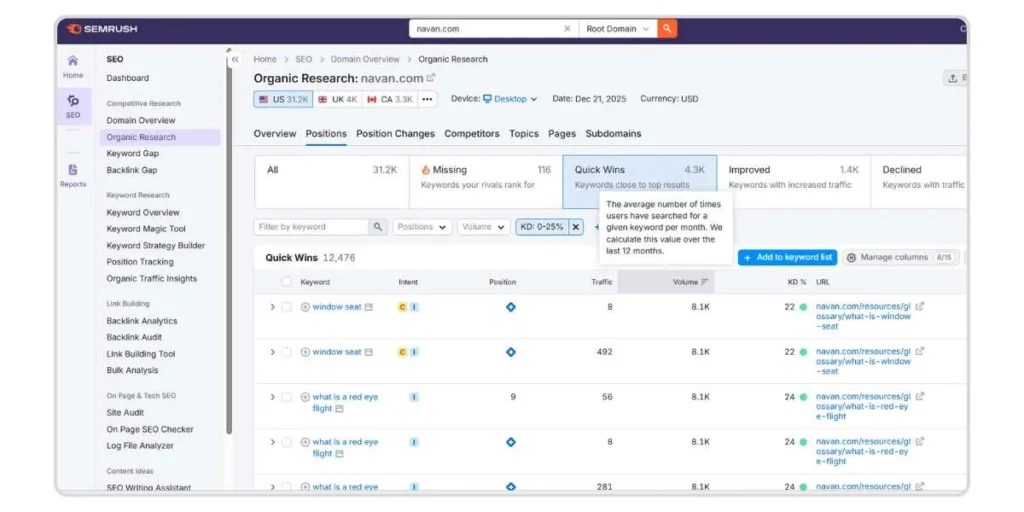The width and height of the screenshot is (1024, 512).
Task: Open the Pages tab
Action: [x=562, y=134]
